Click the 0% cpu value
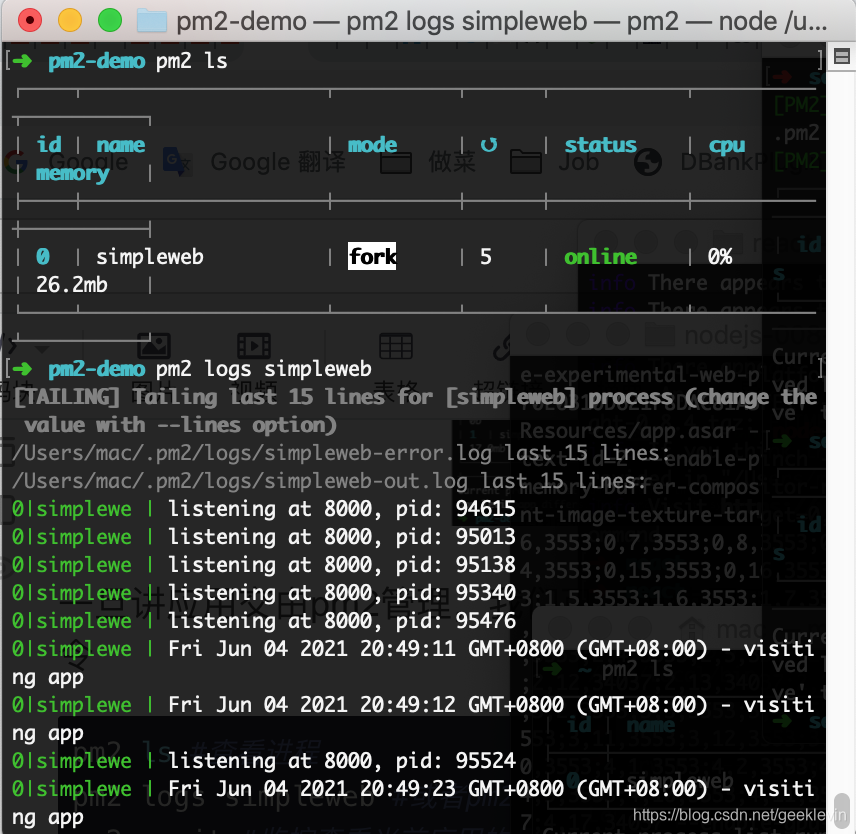 tap(720, 257)
